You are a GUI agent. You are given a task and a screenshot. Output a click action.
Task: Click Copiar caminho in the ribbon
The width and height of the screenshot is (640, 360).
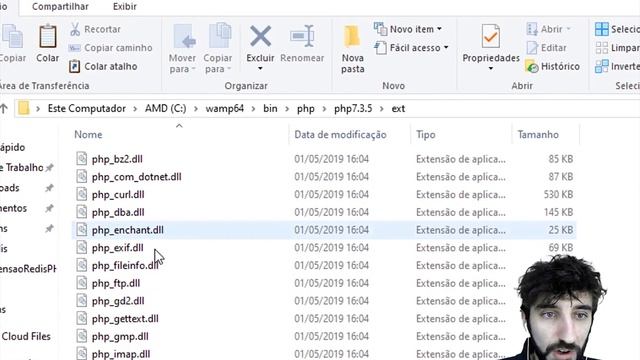[110, 48]
